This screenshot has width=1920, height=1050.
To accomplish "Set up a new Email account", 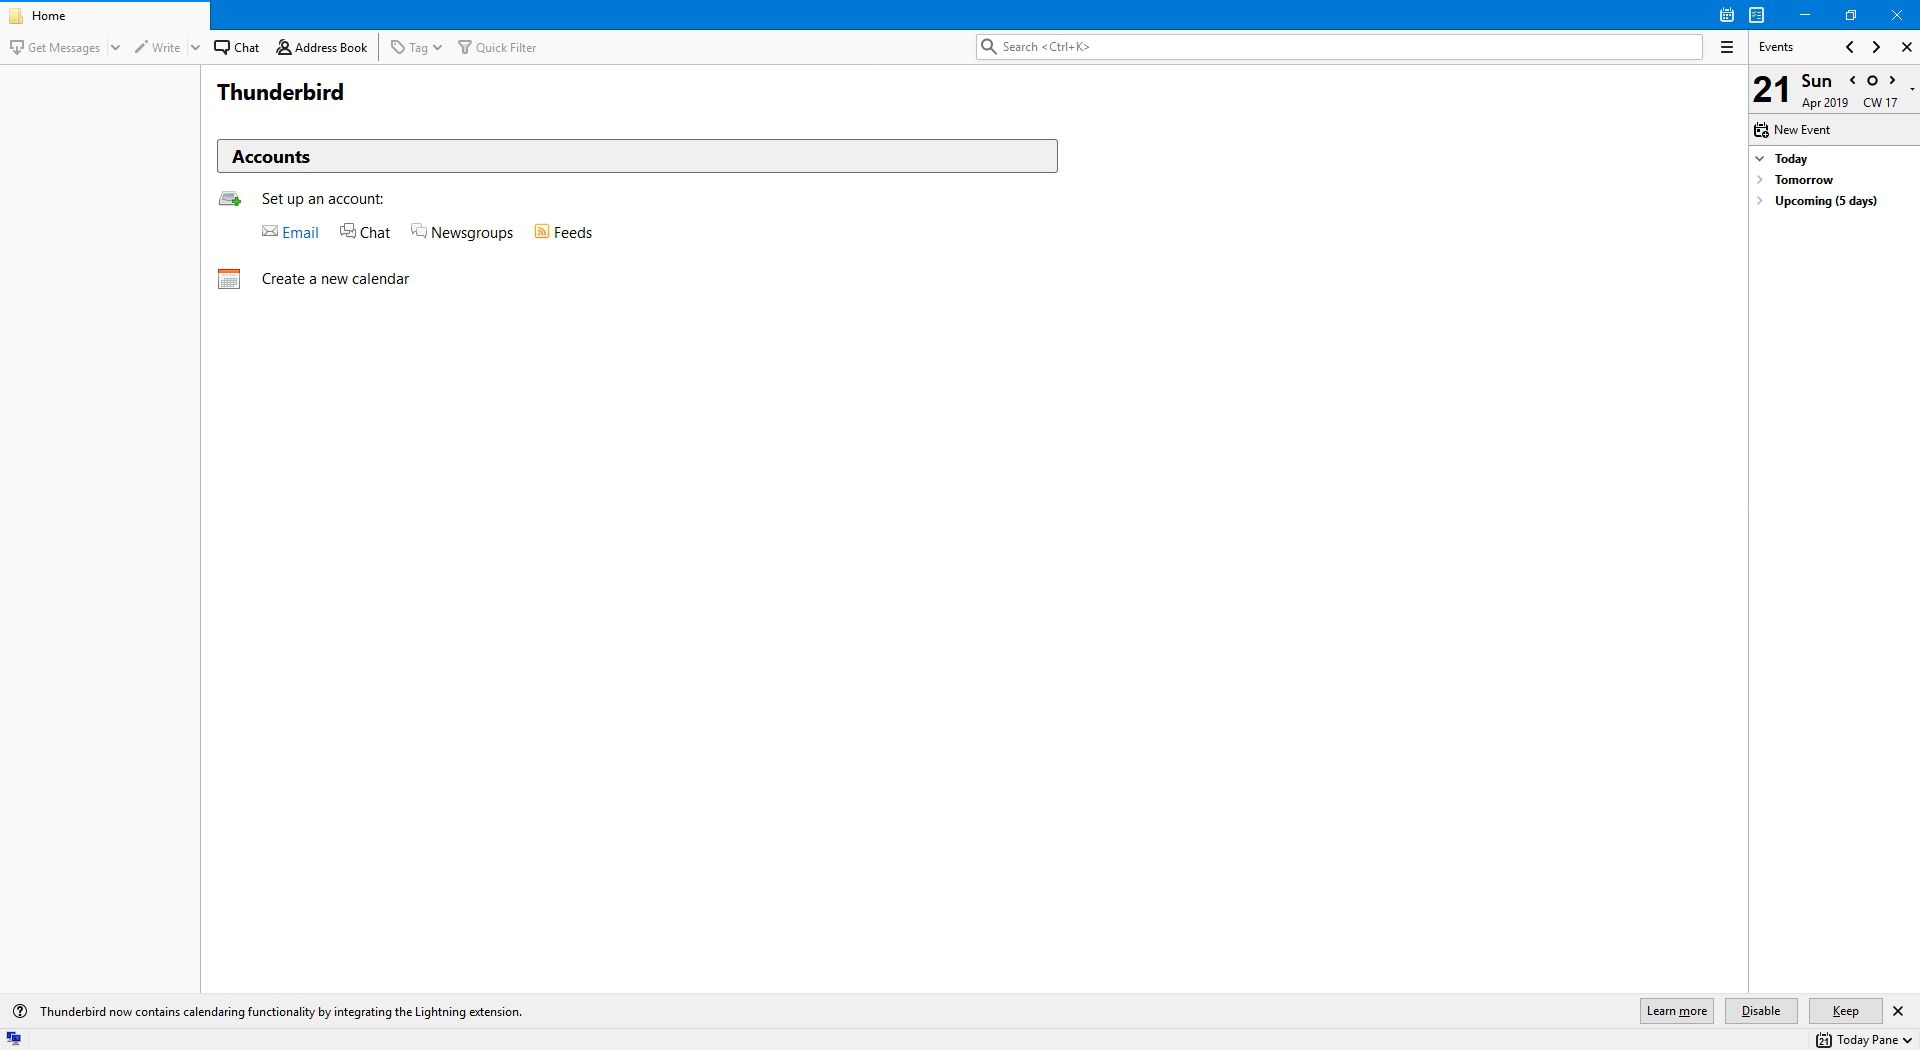I will (290, 232).
